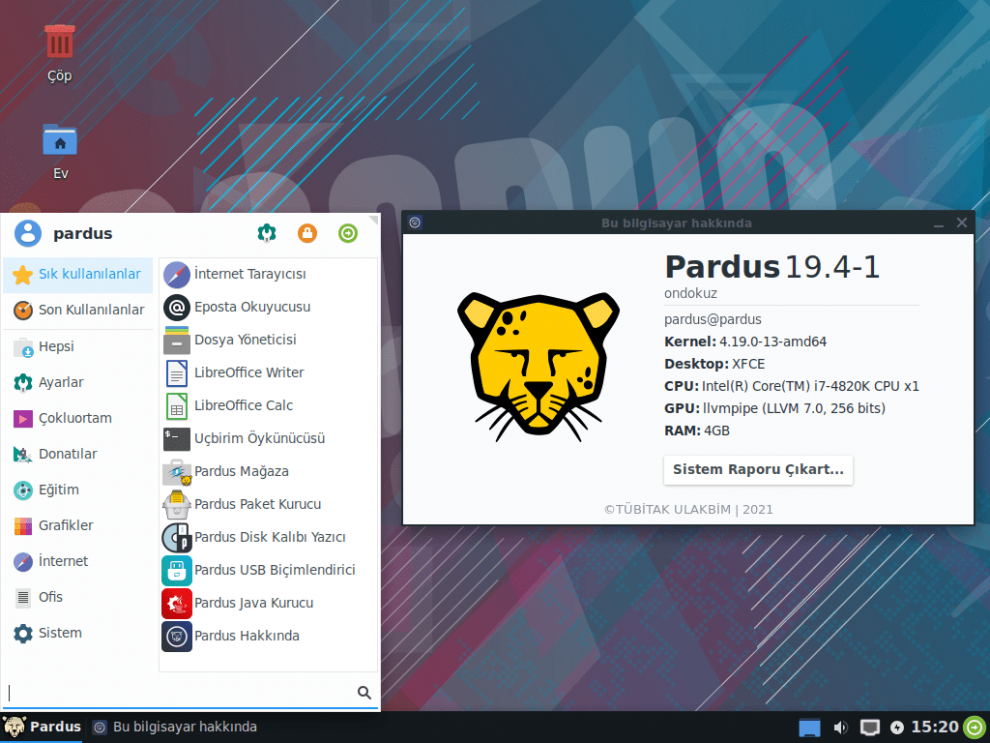Select Bu bilgisayar hakkında taskbar window button

pos(175,727)
